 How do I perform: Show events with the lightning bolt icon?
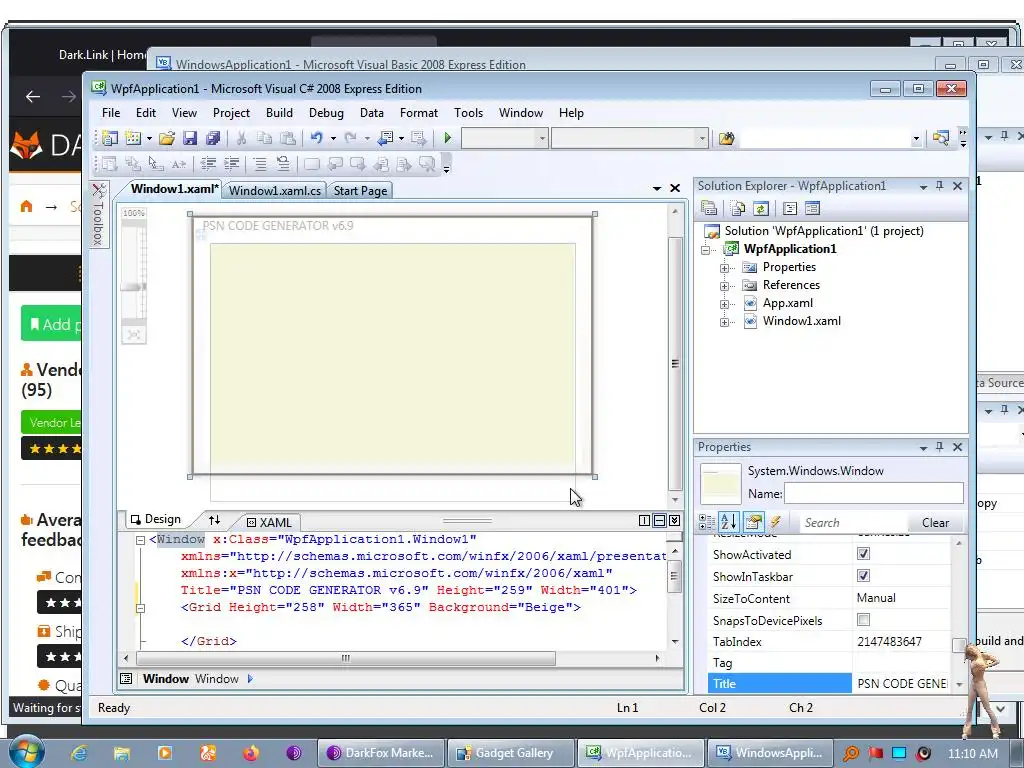click(775, 522)
